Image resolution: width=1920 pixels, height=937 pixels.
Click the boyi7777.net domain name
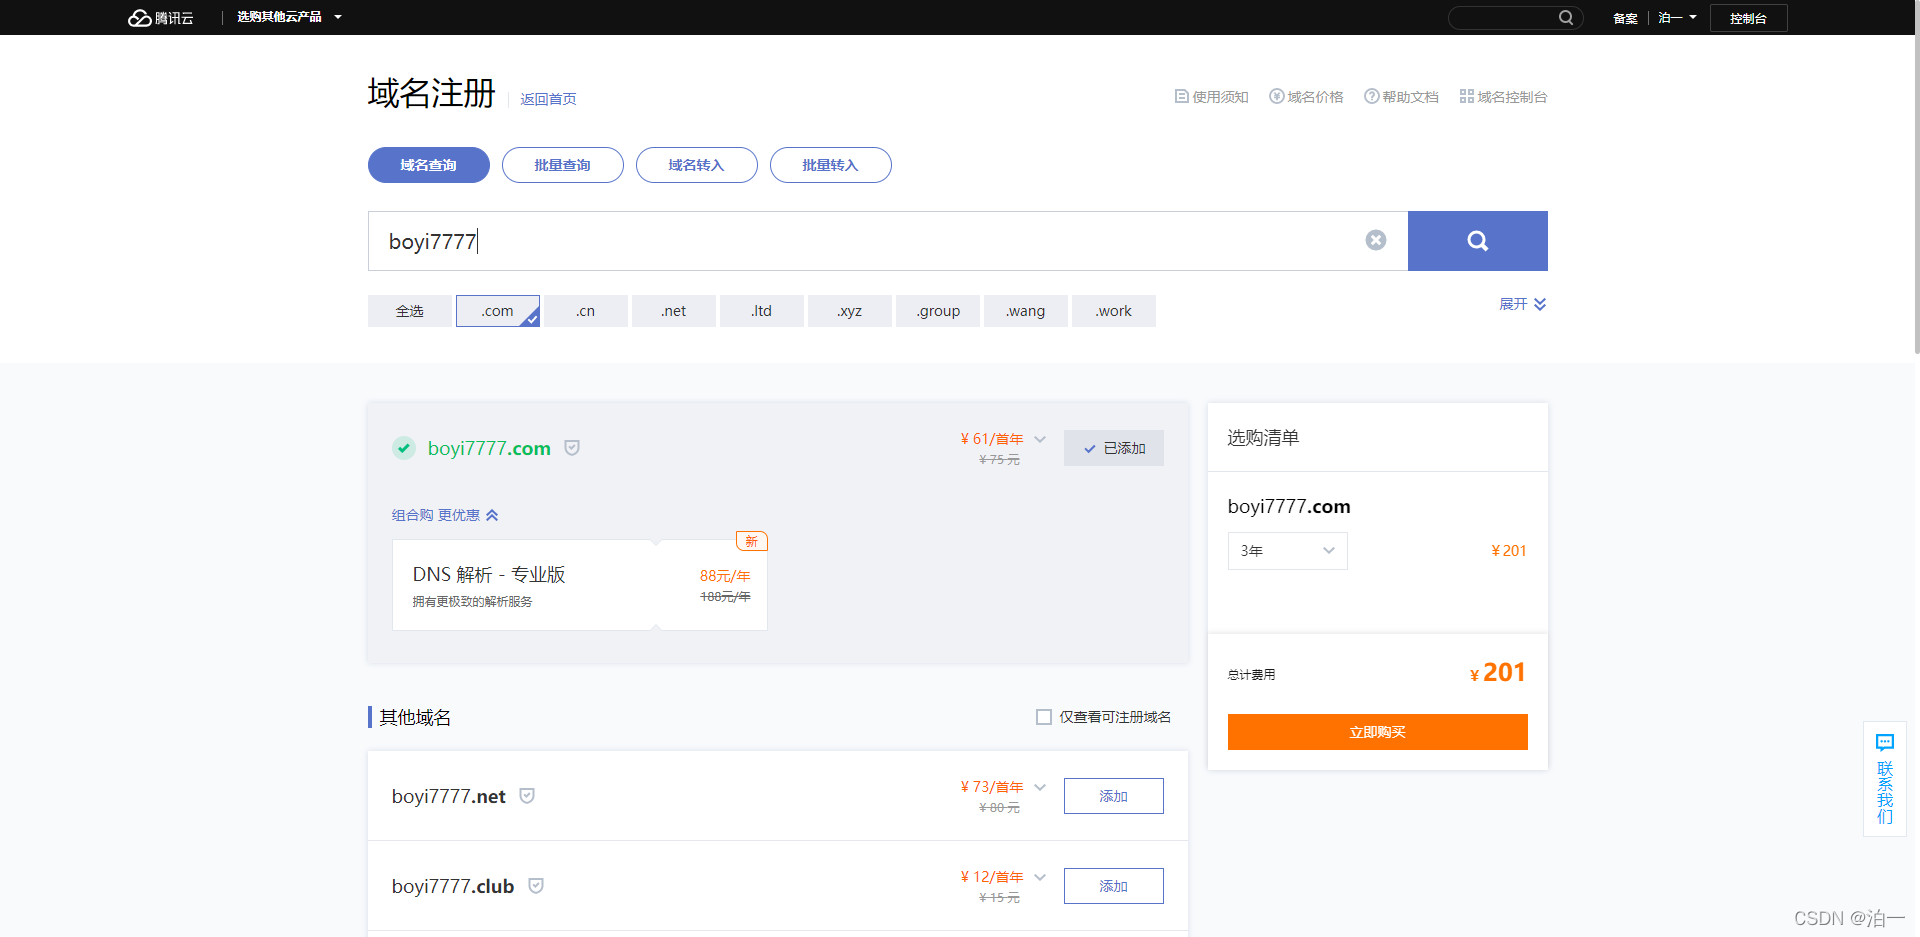click(x=449, y=796)
